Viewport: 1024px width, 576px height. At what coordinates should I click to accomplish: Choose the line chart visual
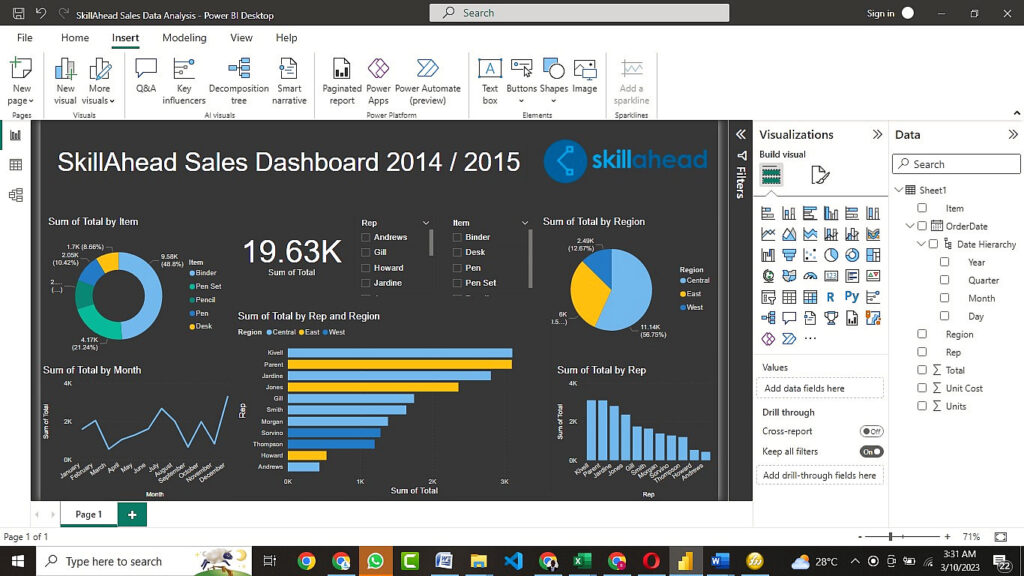click(x=768, y=234)
